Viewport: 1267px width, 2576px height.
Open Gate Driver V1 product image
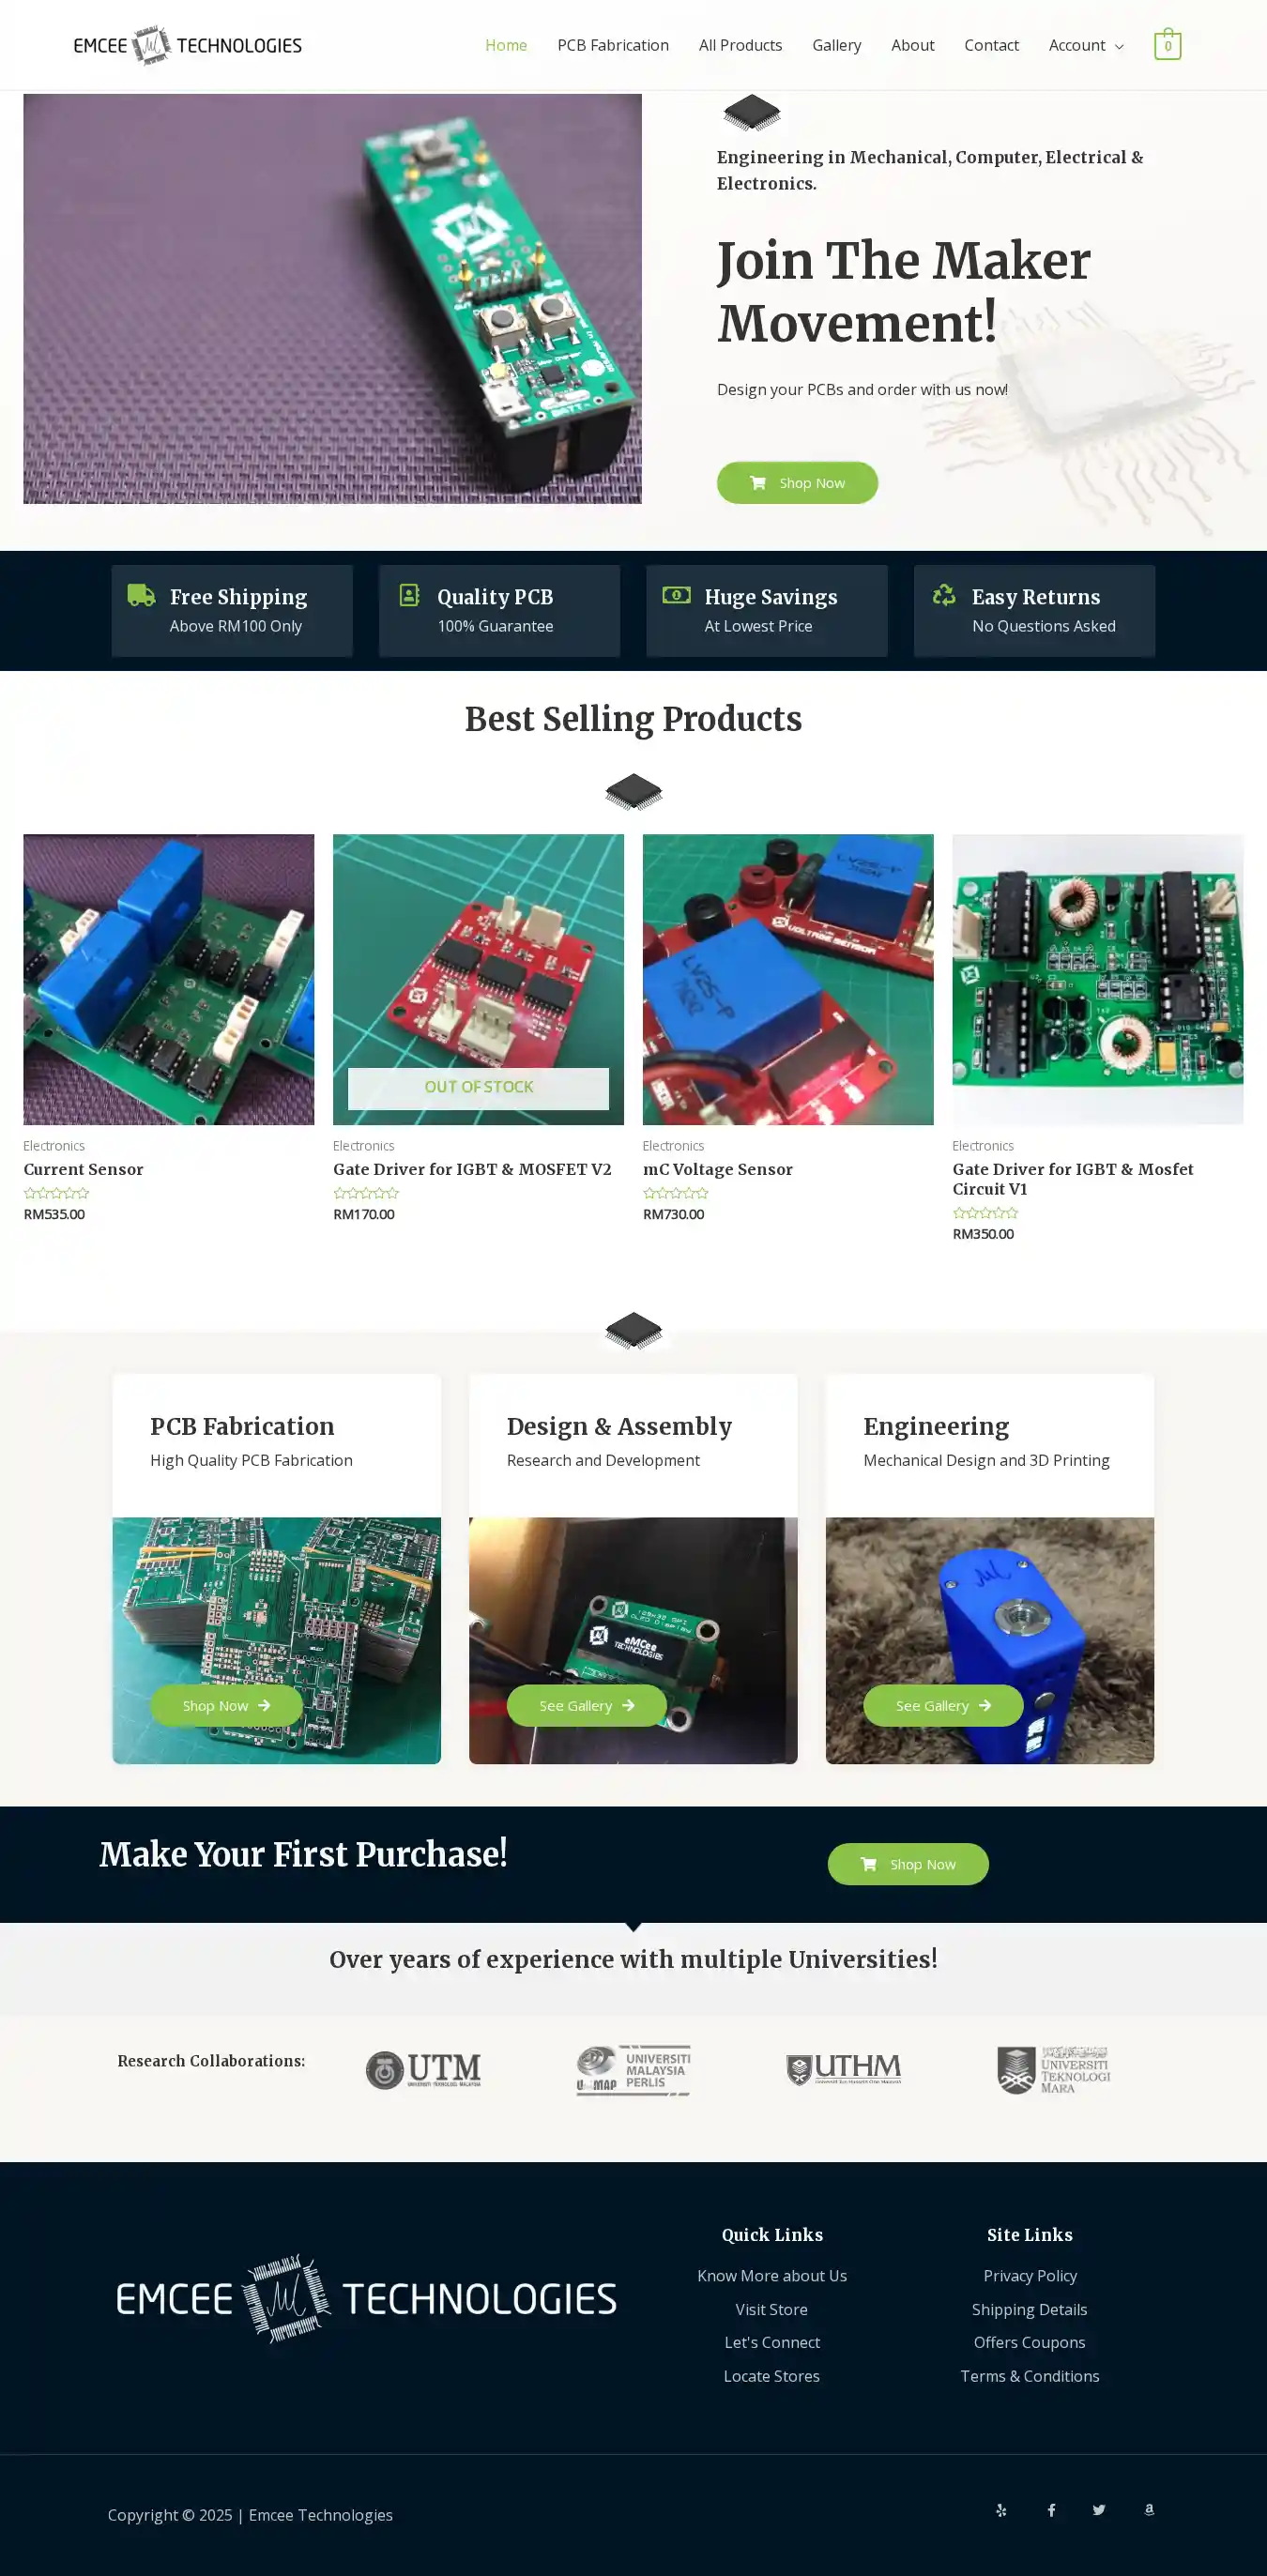point(1098,979)
